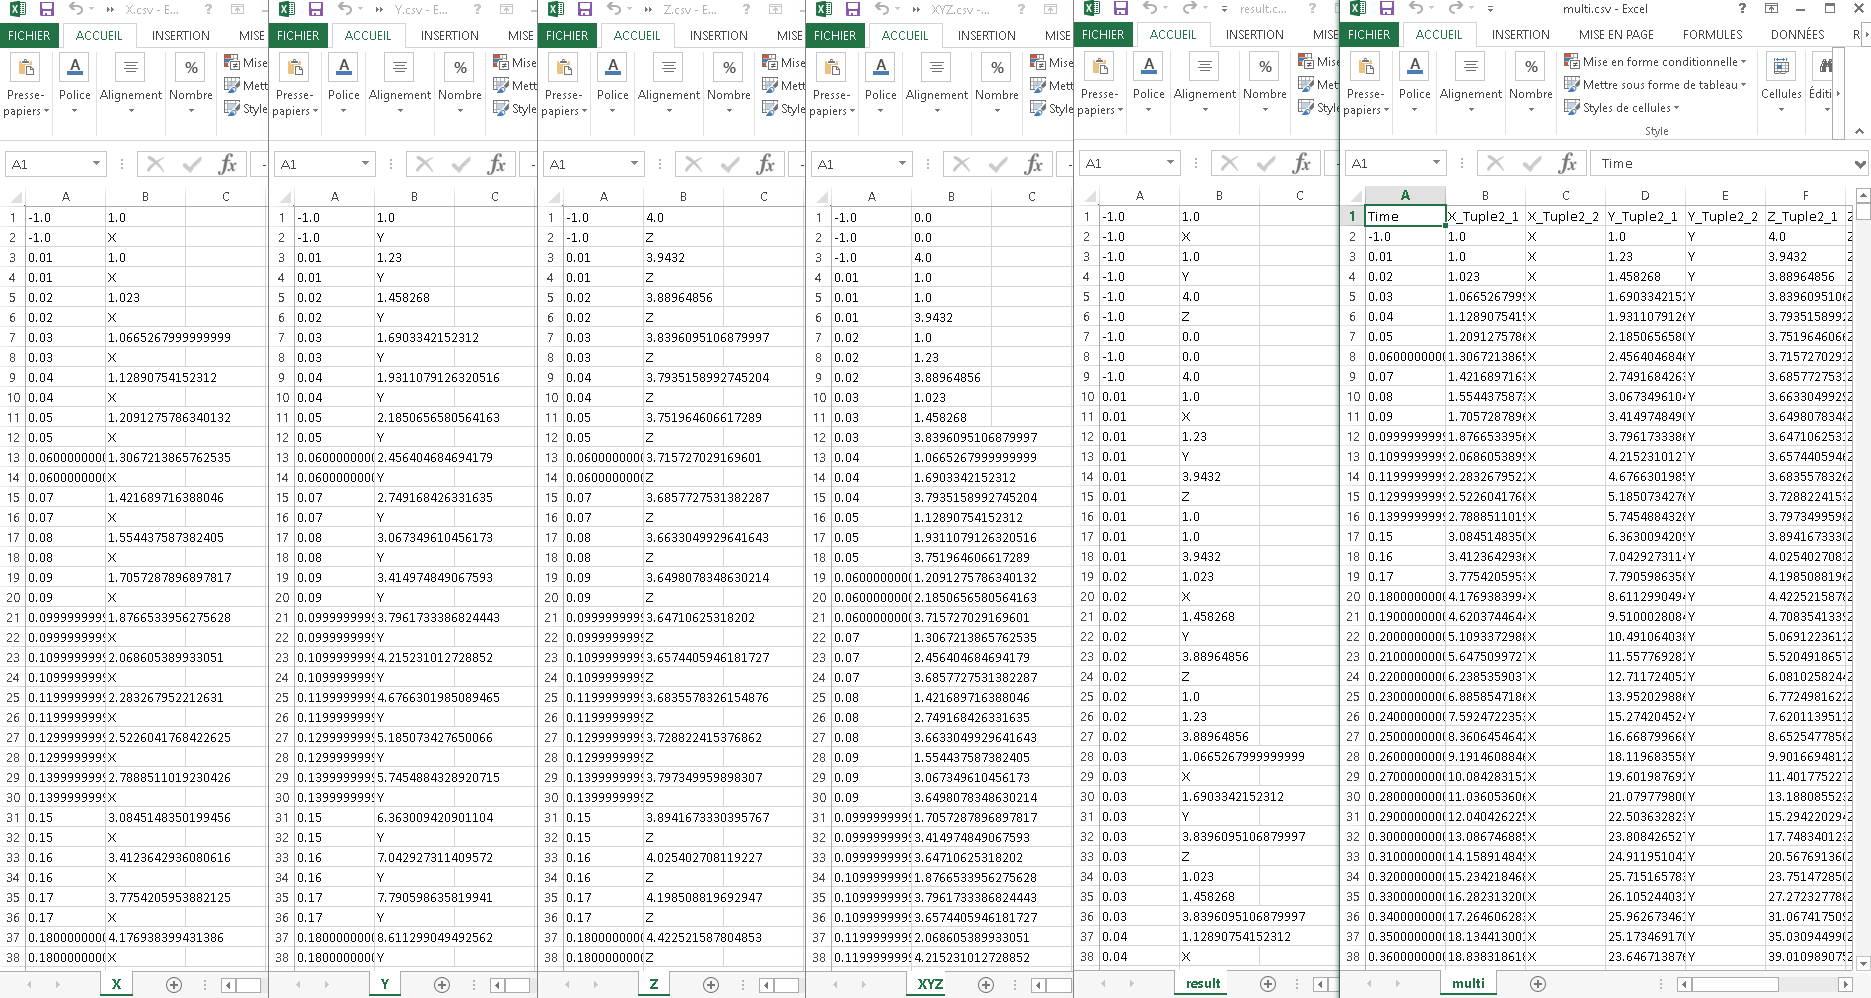1871x998 pixels.
Task: Open Nombre group in multi.csv window
Action: coord(1531,84)
